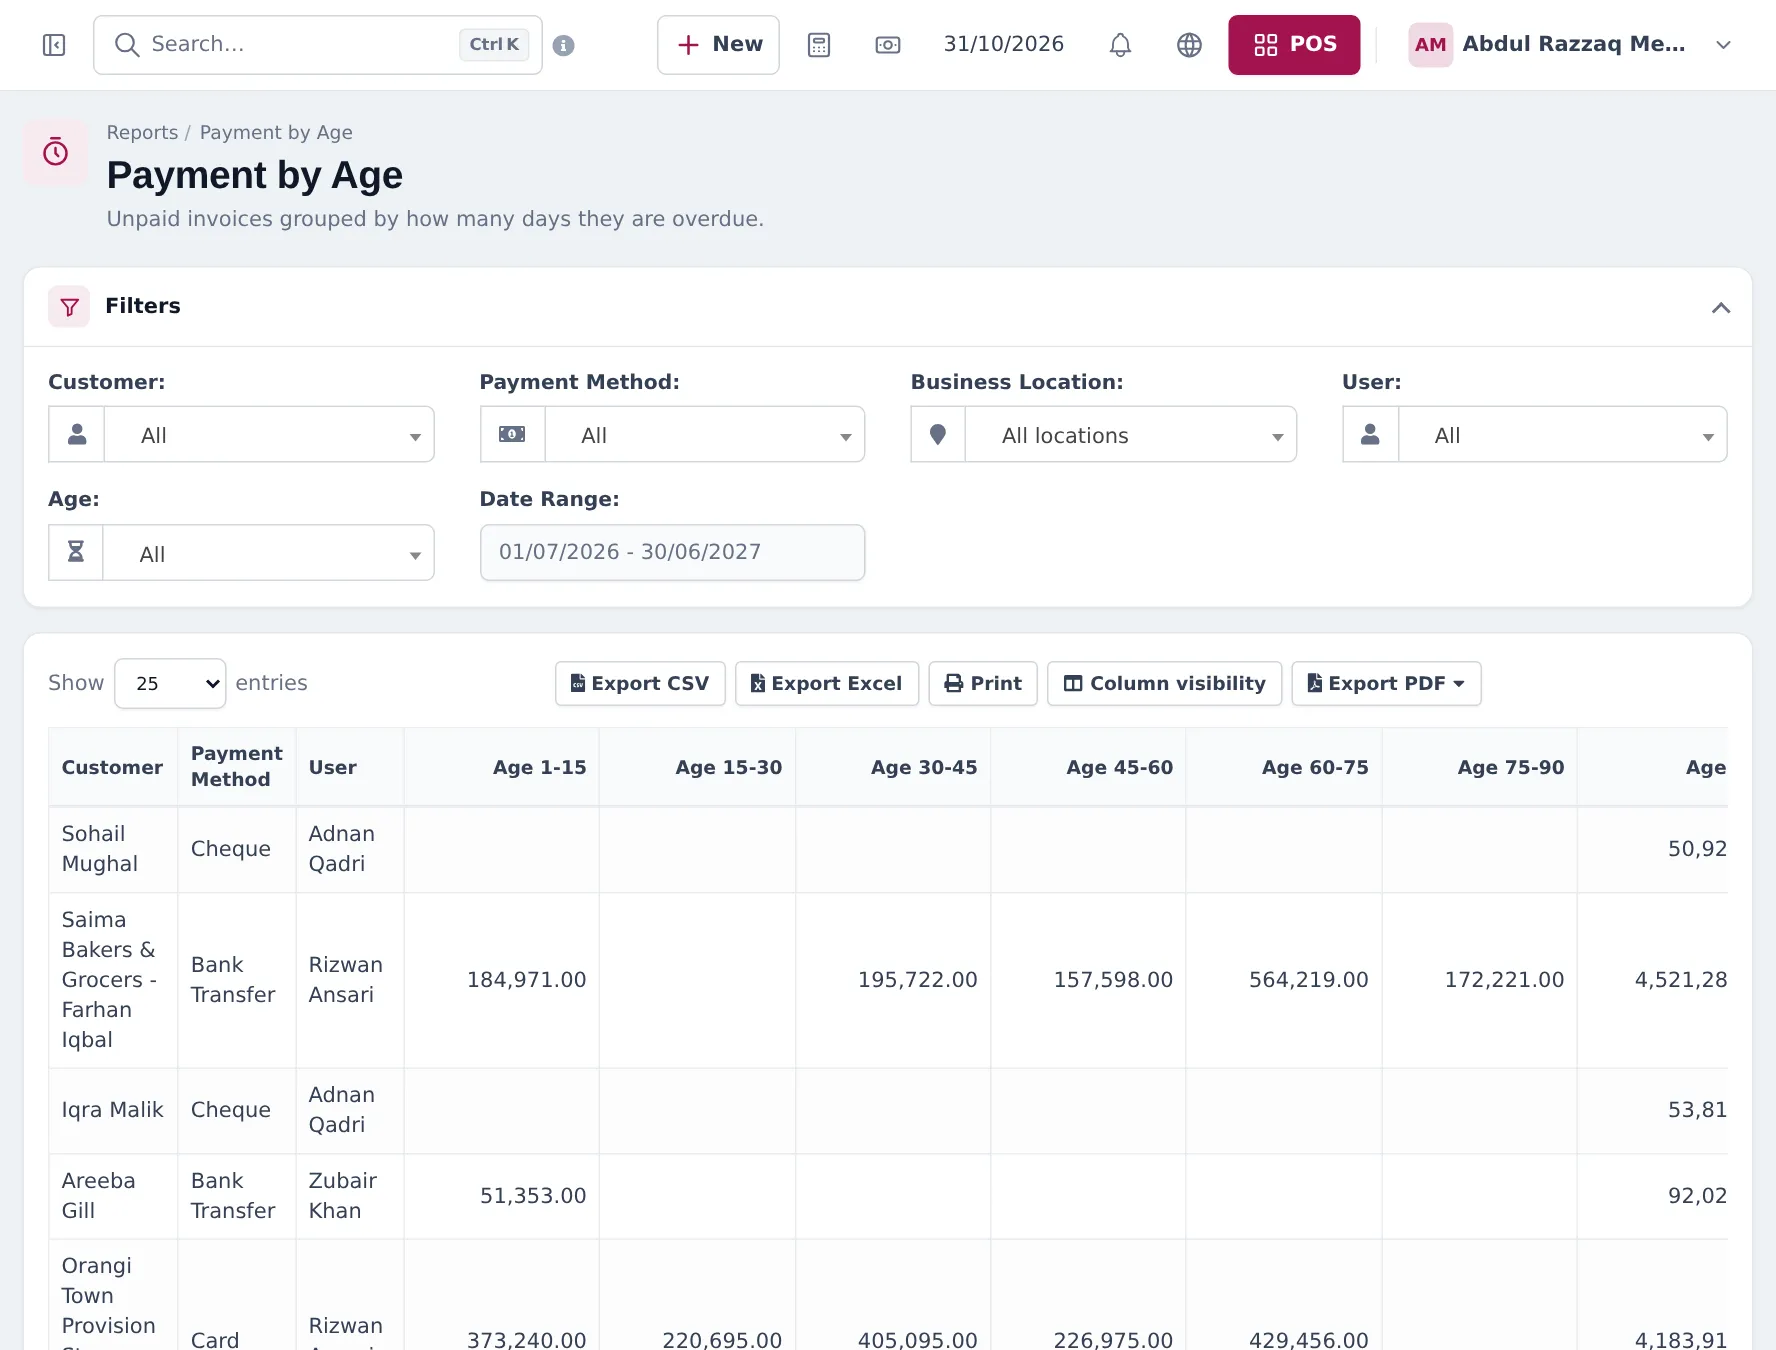This screenshot has height=1350, width=1776.
Task: Open the cash register money icon
Action: point(888,45)
